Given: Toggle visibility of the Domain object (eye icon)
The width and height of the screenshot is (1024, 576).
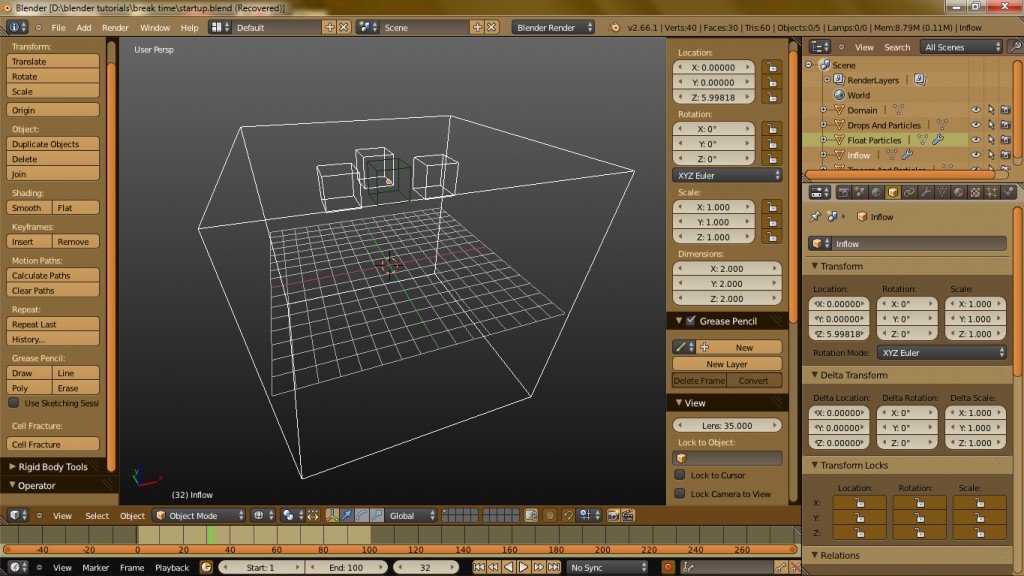Looking at the screenshot, I should click(x=975, y=110).
